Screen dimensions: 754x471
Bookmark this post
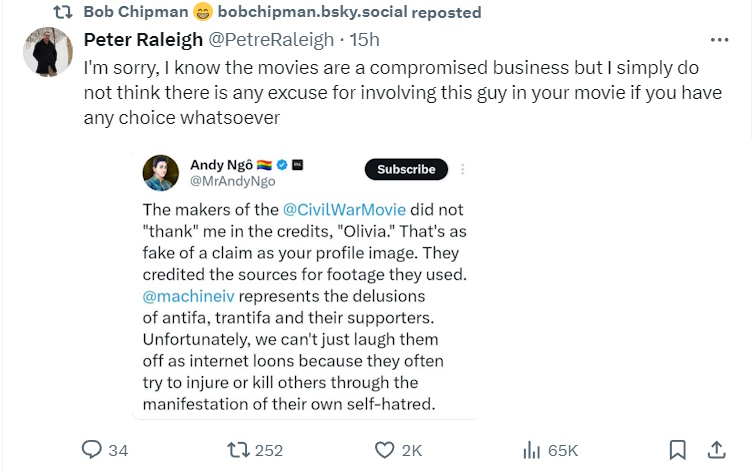point(677,450)
